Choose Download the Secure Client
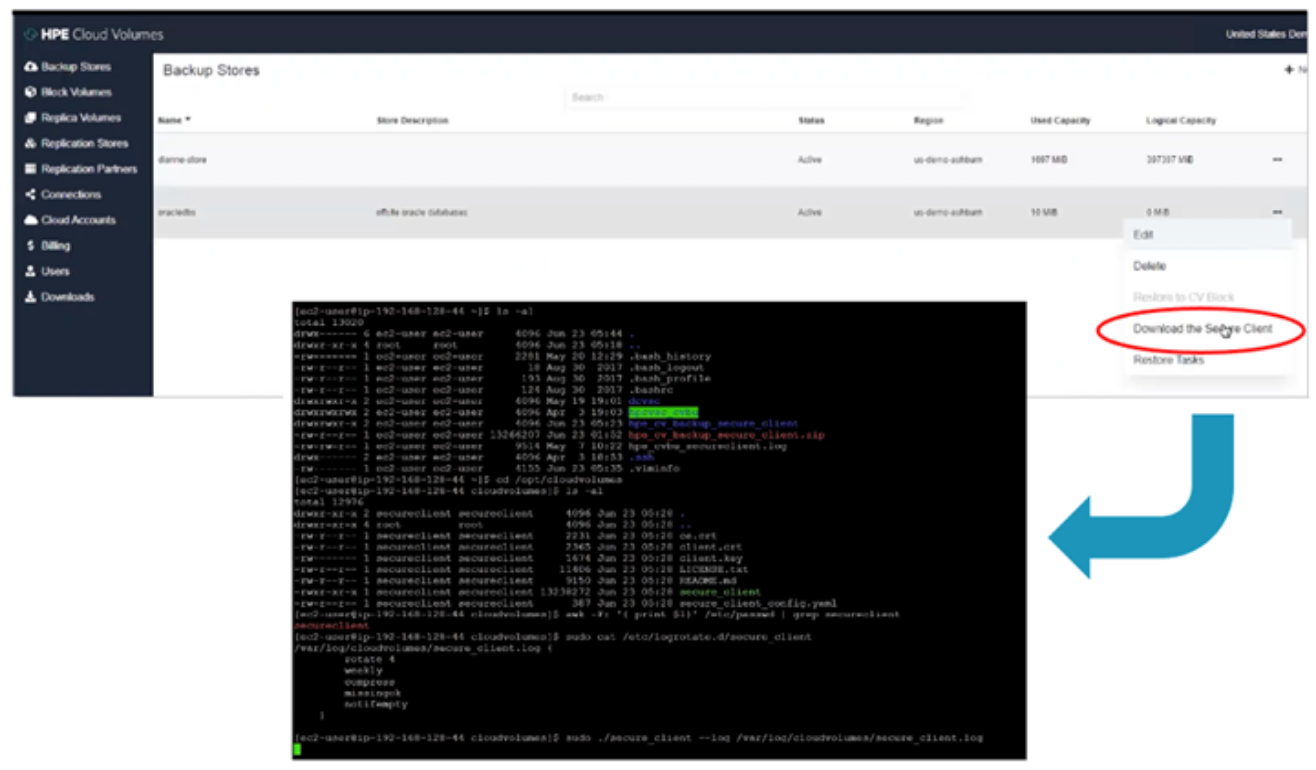The image size is (1316, 770). coord(1202,329)
